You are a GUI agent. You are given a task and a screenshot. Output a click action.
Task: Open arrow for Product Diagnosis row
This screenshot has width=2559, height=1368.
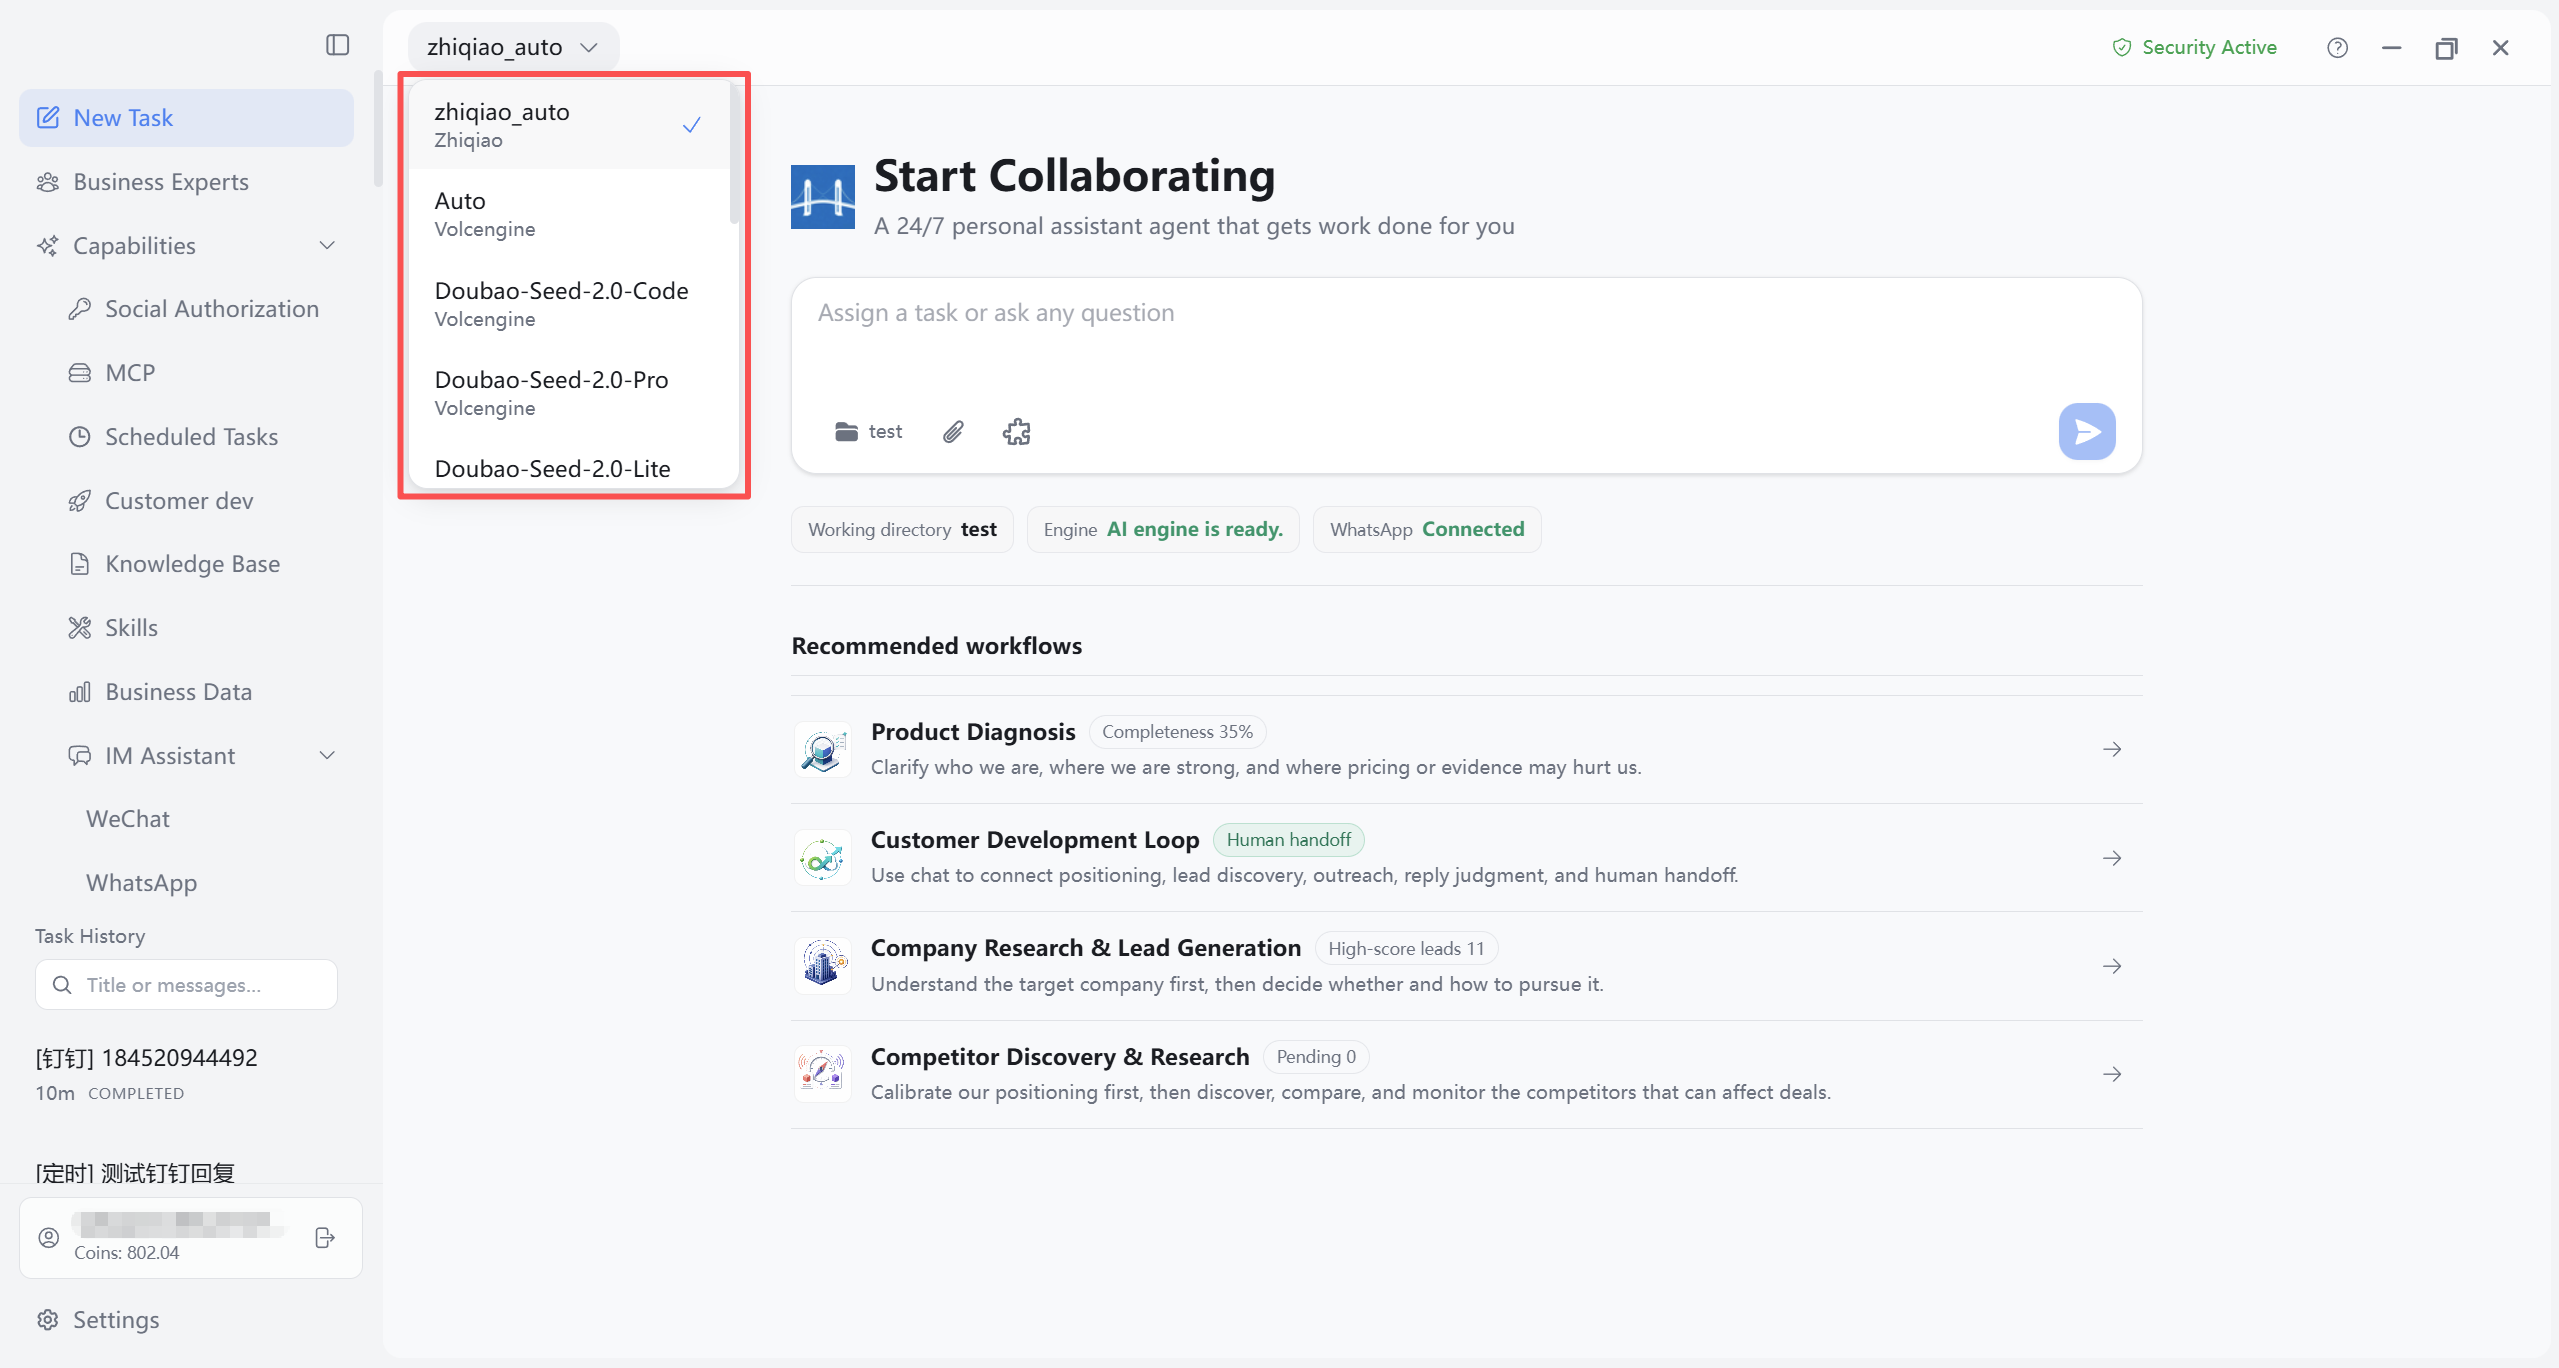coord(2112,750)
